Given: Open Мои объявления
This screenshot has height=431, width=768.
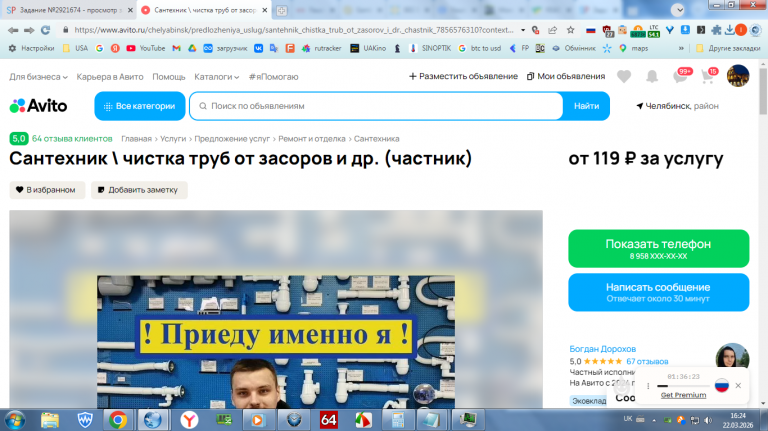Looking at the screenshot, I should tap(566, 76).
